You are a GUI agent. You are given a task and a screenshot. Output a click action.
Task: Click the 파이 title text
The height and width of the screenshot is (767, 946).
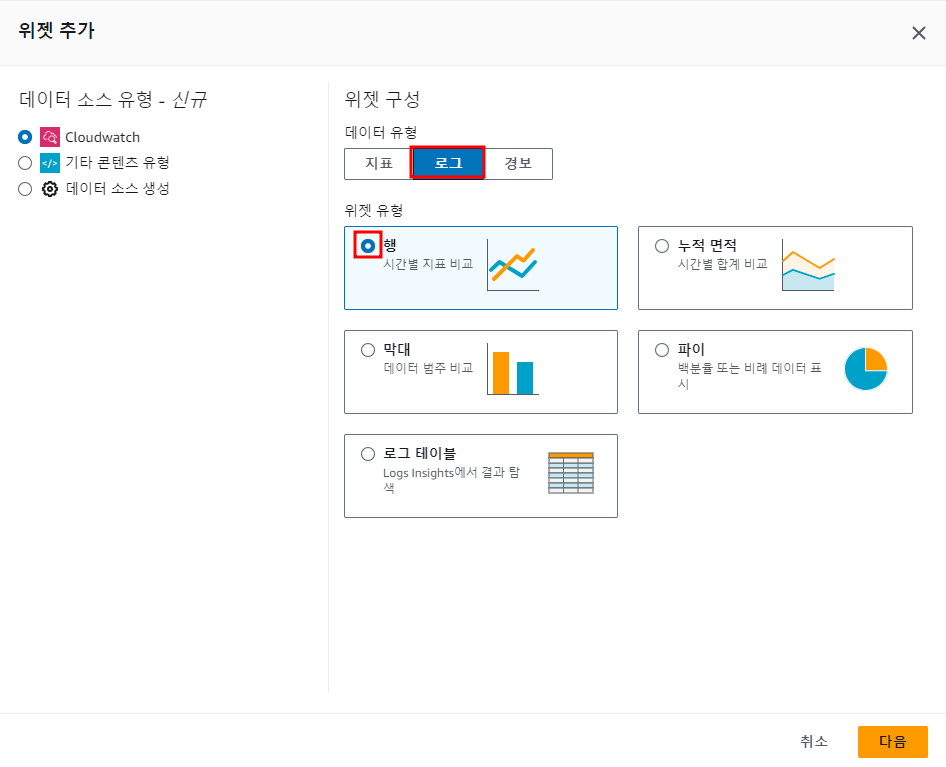point(691,349)
